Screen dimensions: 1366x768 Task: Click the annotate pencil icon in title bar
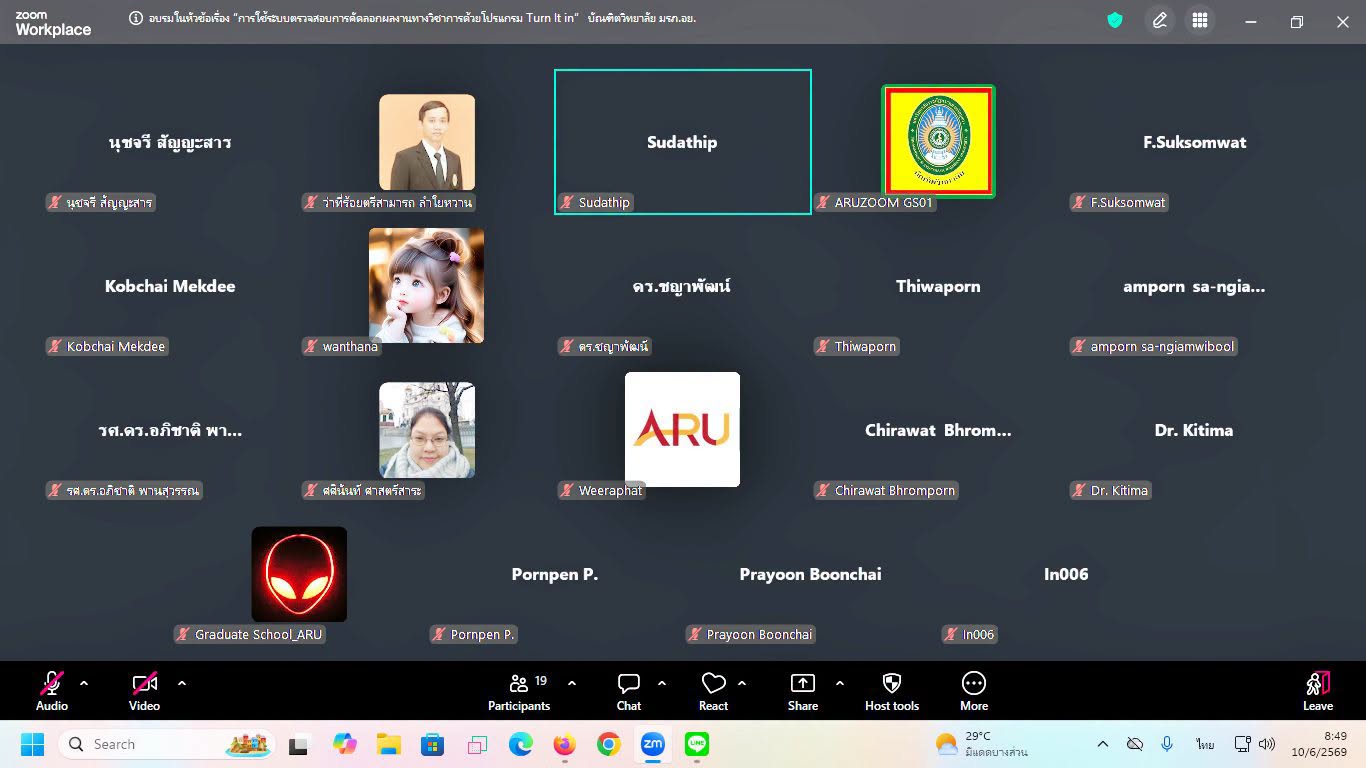[1159, 21]
